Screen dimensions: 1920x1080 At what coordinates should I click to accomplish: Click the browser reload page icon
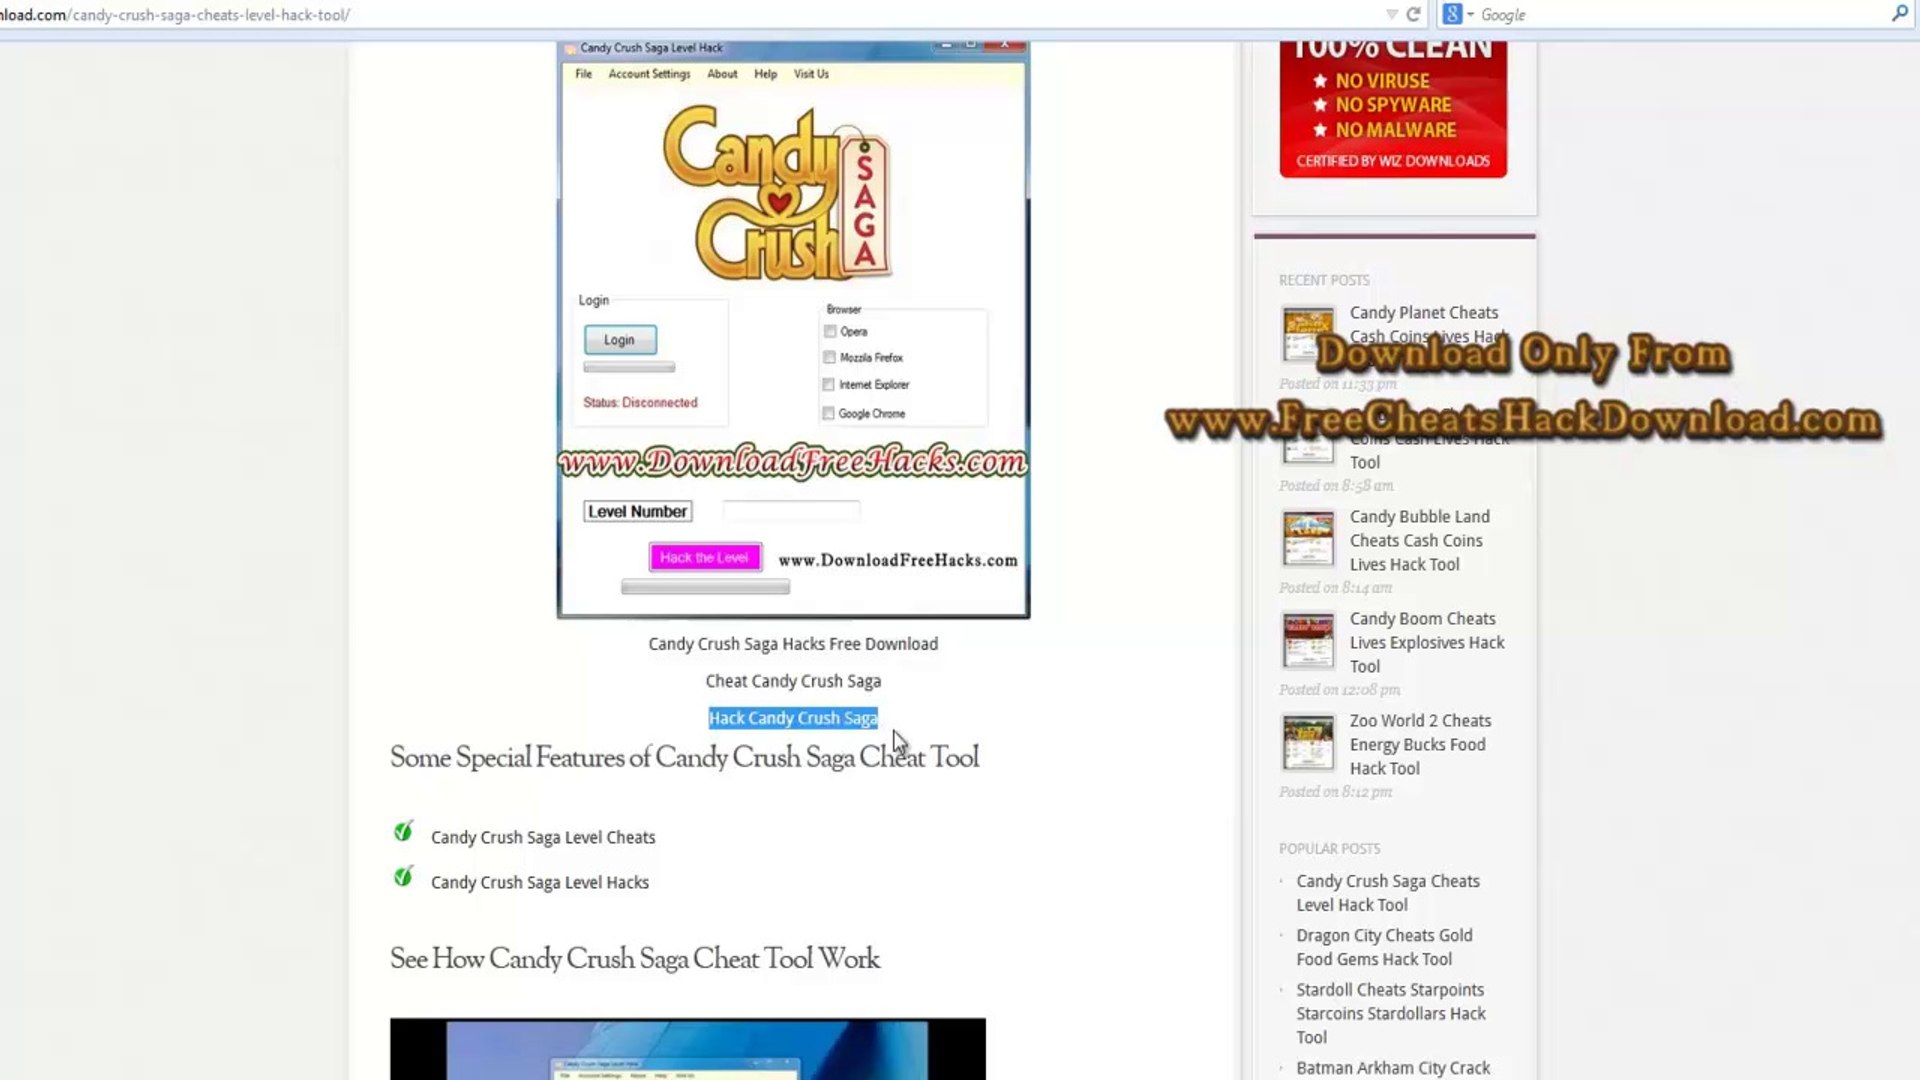pos(1413,14)
